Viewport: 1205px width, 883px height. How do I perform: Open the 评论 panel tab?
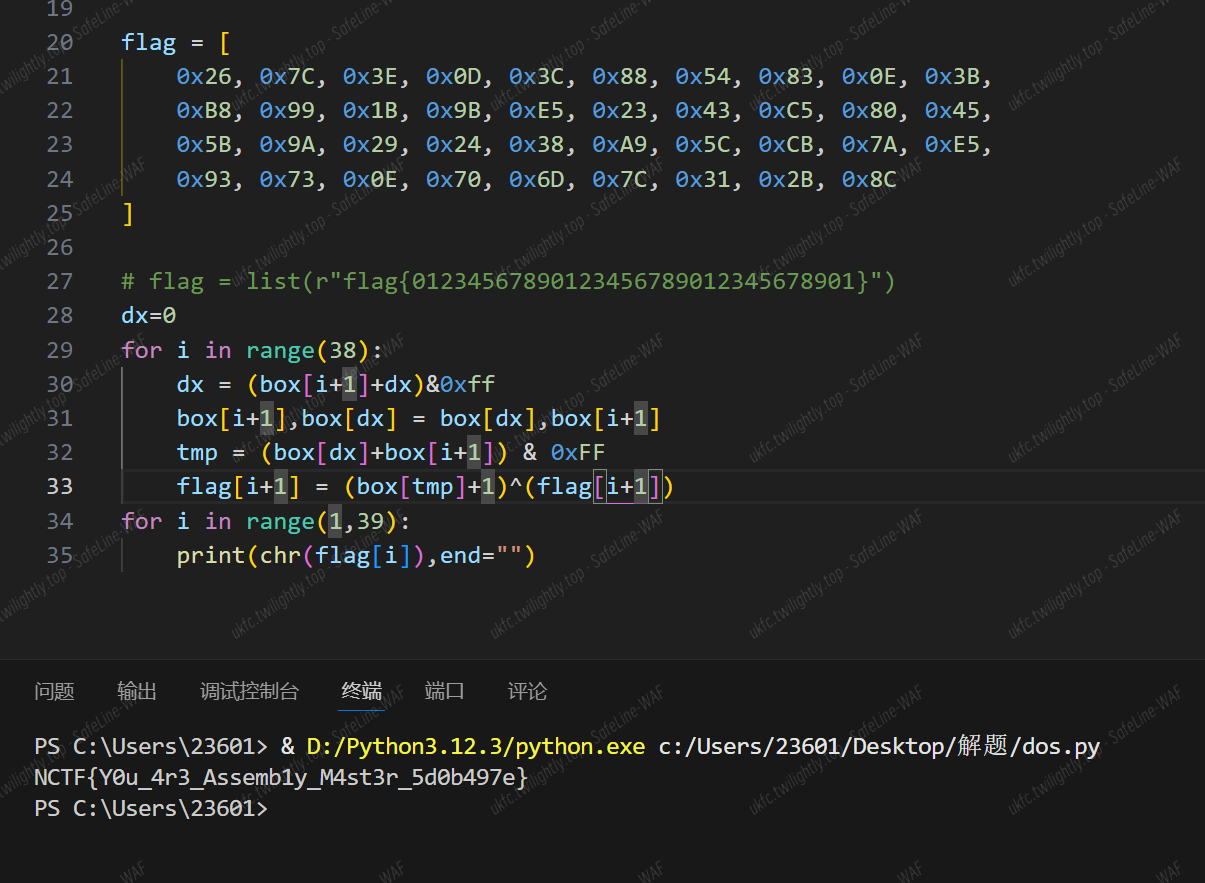(527, 691)
